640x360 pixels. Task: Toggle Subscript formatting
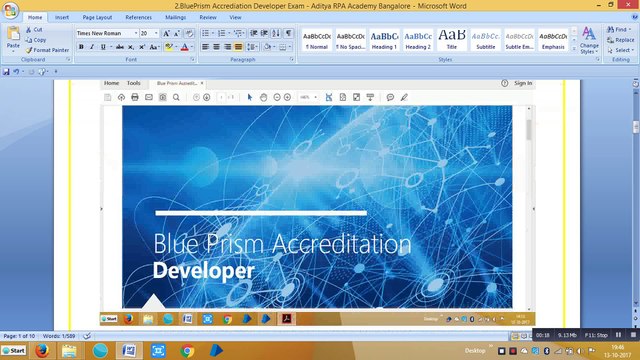tap(131, 47)
